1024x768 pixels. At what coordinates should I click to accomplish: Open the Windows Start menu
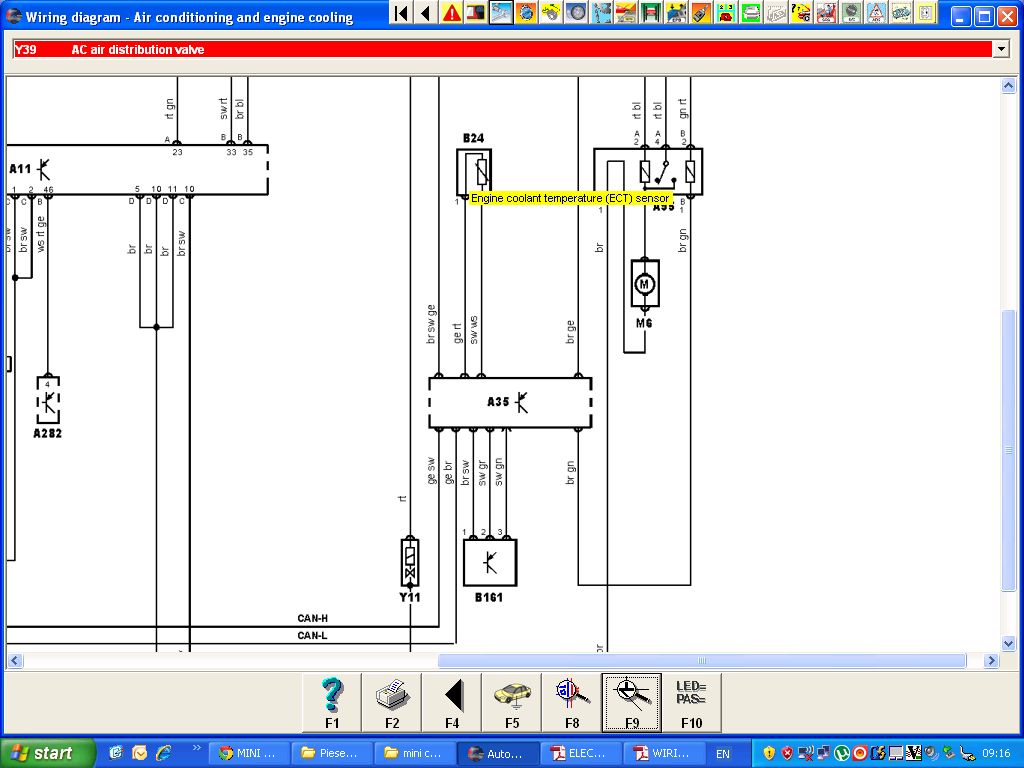pyautogui.click(x=48, y=753)
